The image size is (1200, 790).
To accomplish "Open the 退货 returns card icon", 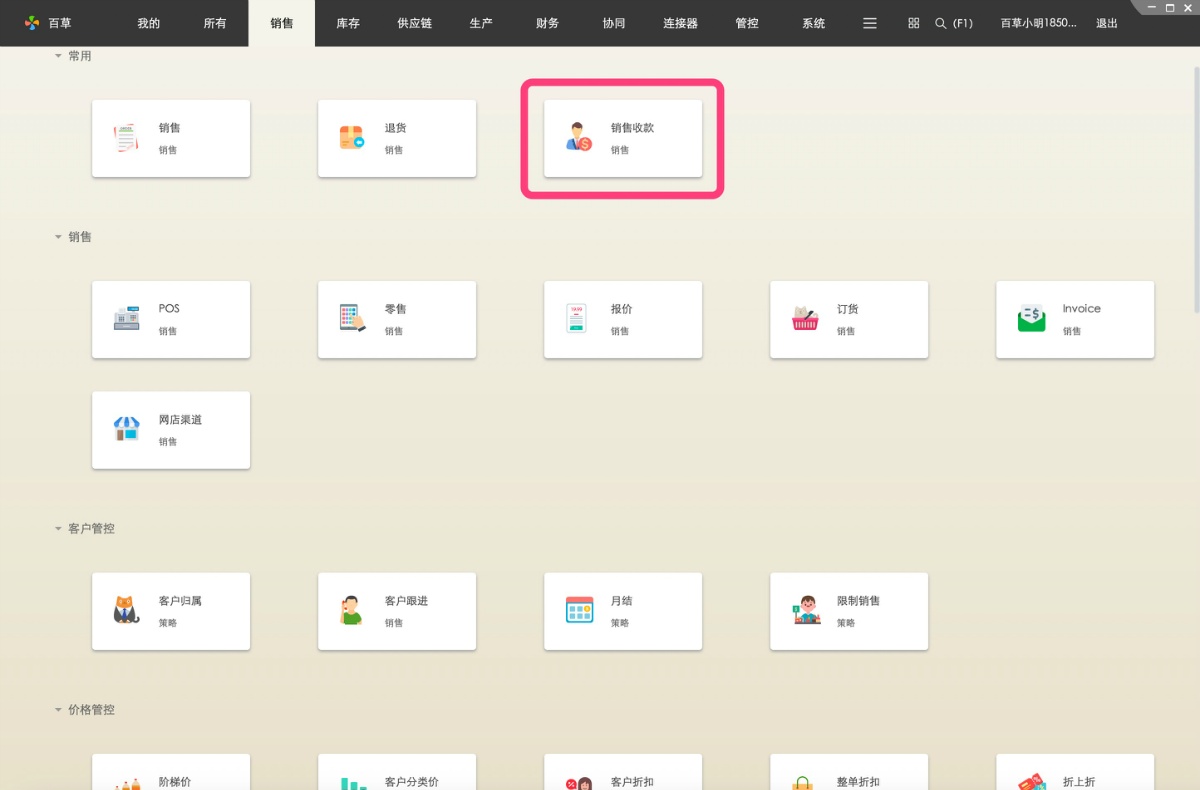I will coord(352,138).
